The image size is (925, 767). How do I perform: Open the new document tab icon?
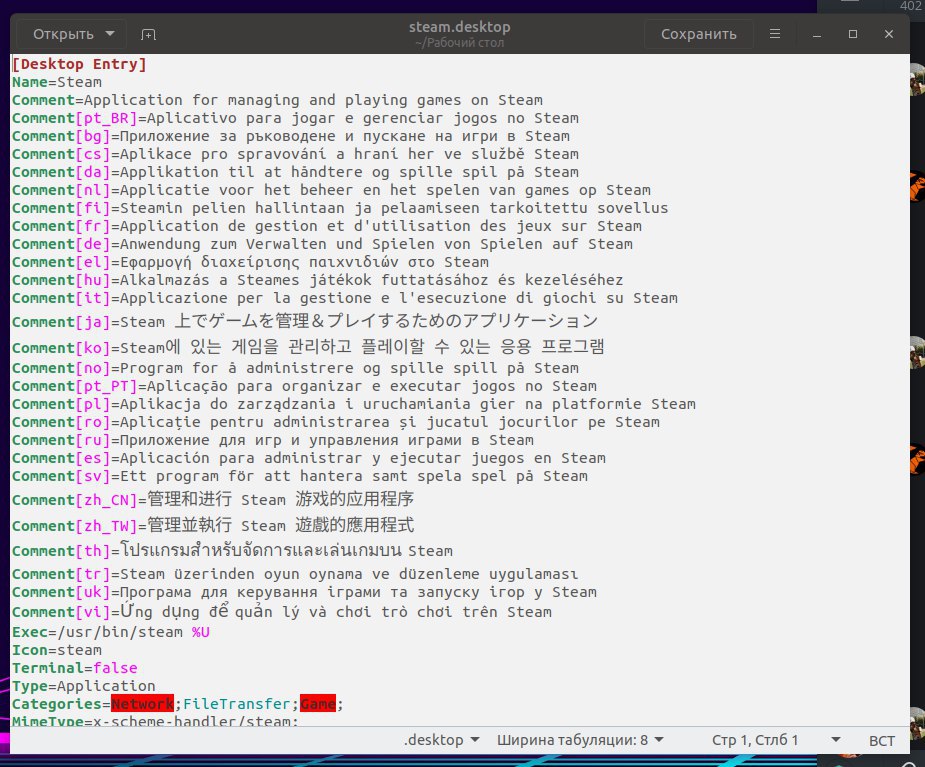148,34
